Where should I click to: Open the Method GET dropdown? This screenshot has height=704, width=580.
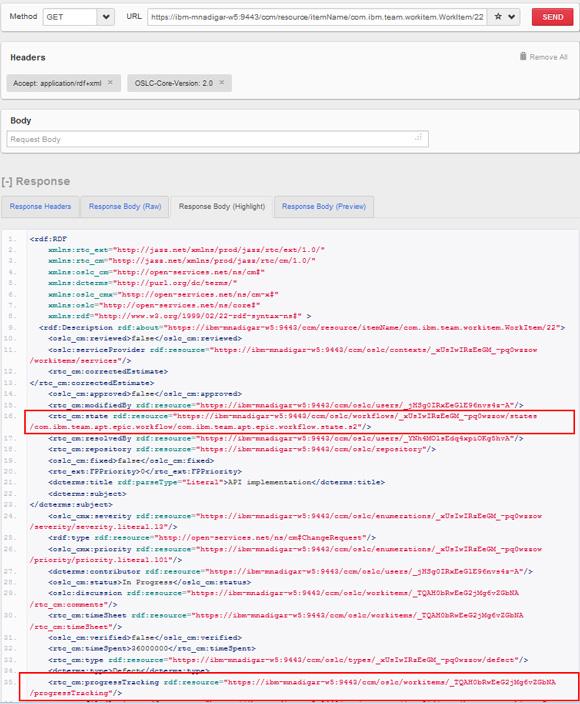coord(79,17)
